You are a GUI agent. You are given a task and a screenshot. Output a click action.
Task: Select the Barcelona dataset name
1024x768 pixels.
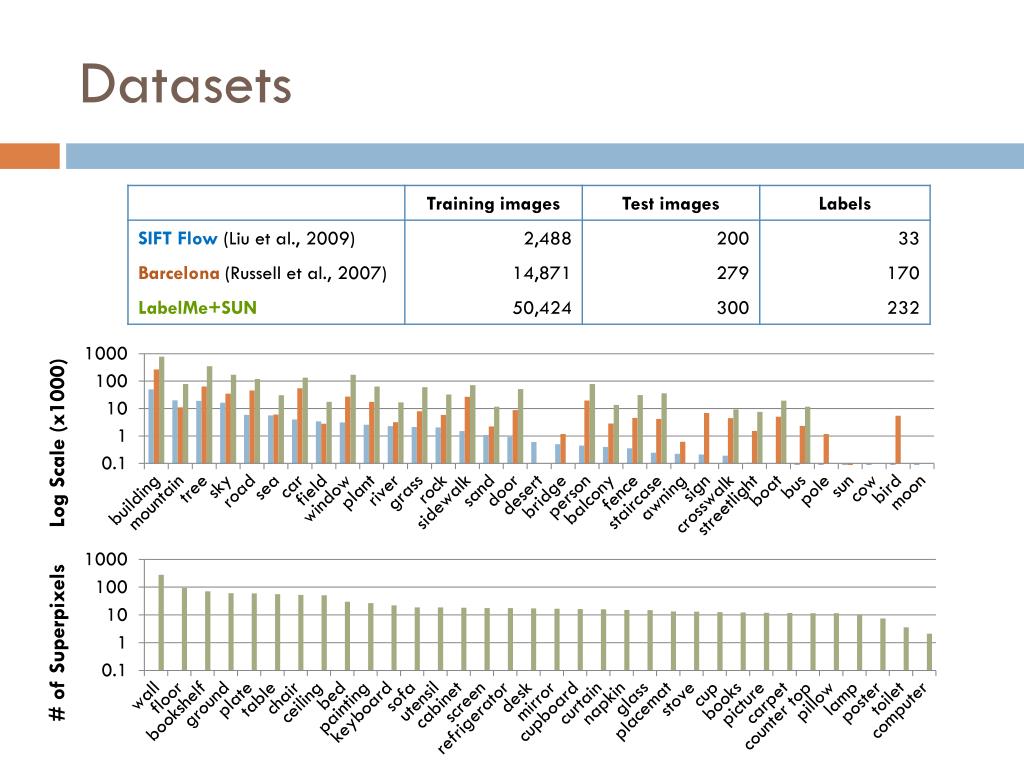tap(178, 273)
